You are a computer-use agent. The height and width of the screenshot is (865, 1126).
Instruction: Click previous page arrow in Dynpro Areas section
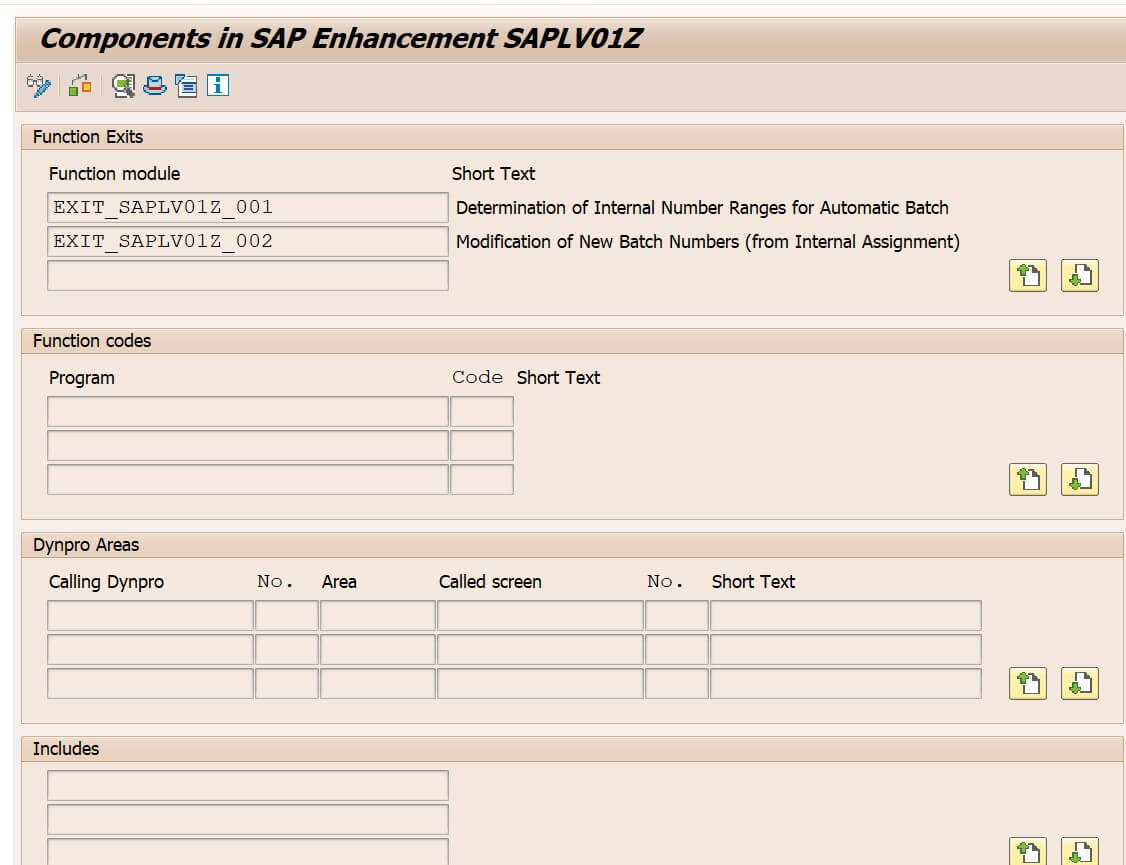click(1029, 684)
